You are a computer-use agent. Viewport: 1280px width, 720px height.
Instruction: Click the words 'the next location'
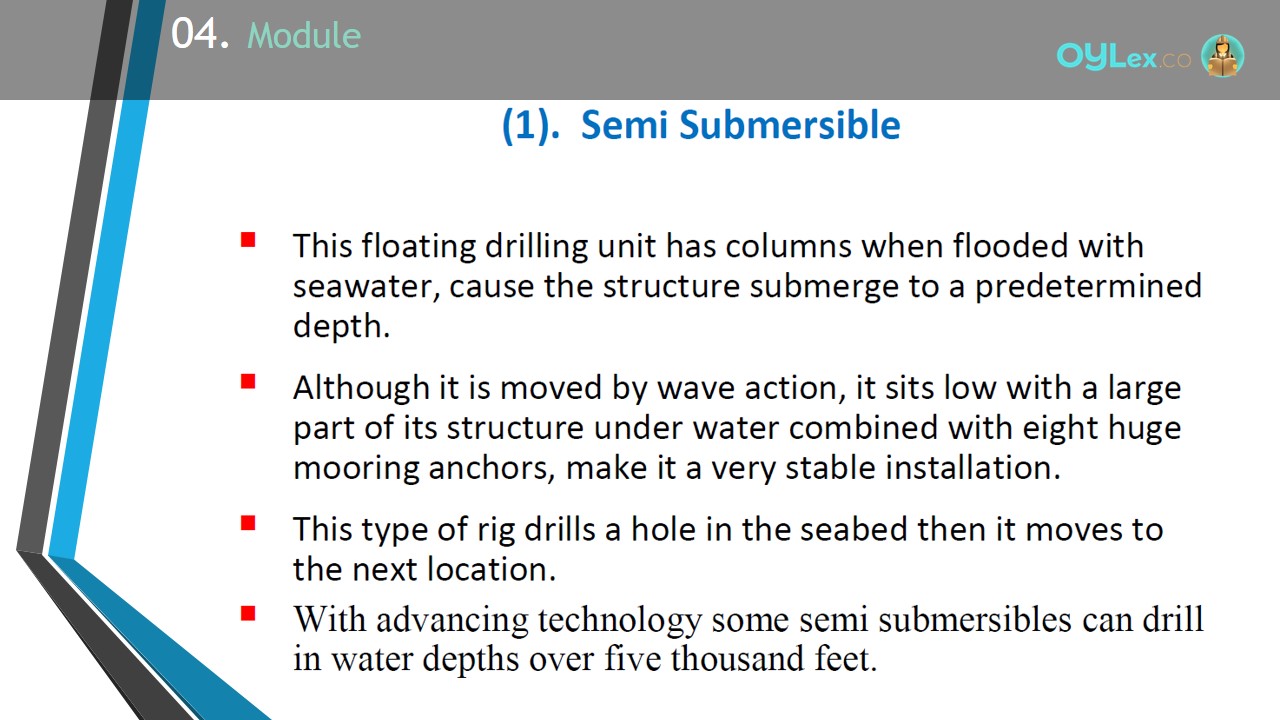click(422, 569)
